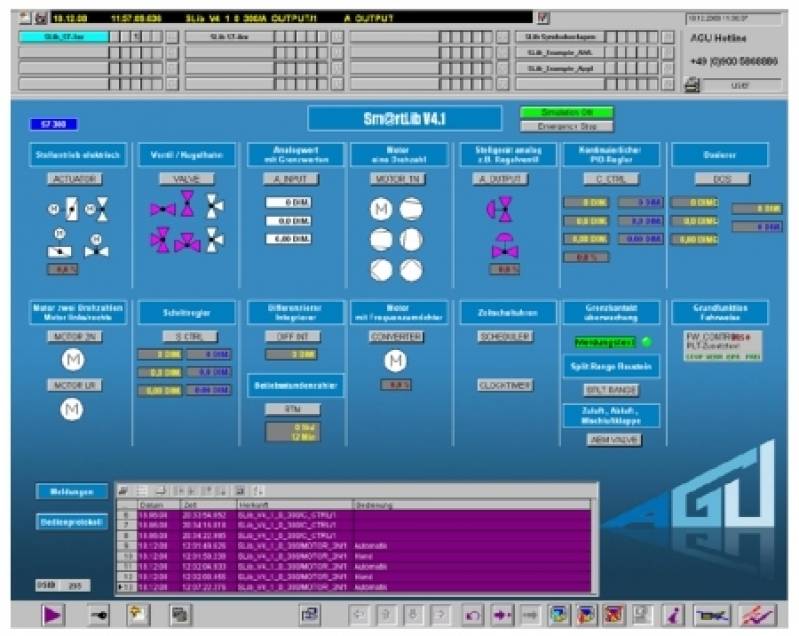Screen dimensions: 799x636
Task: Click the motor 'M' symbol under MOTOR LR
Action: (72, 409)
